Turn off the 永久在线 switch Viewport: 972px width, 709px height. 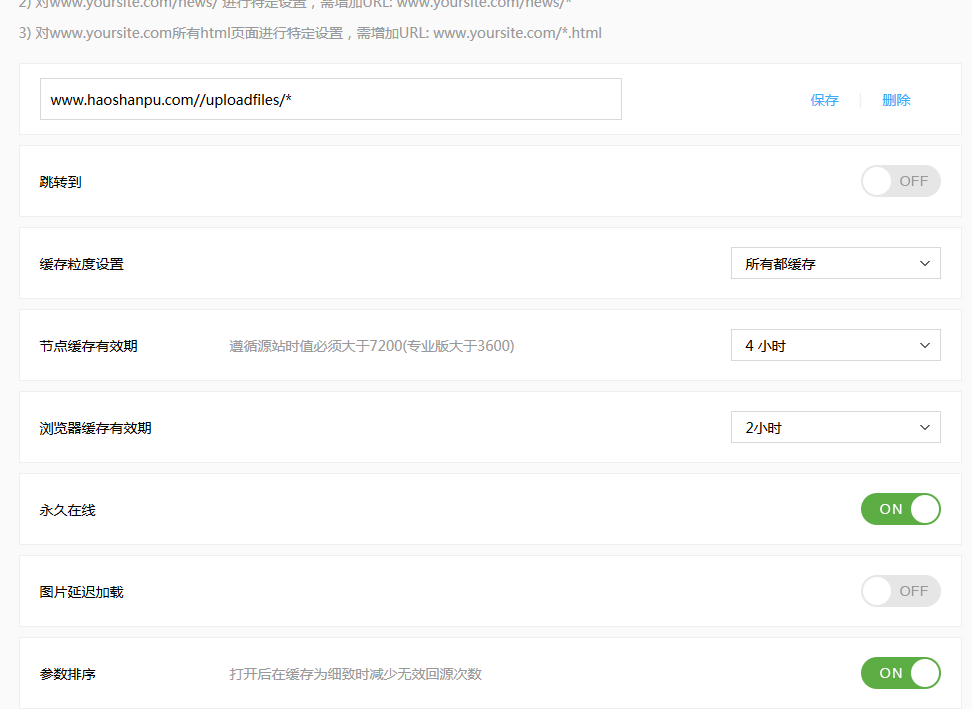click(900, 509)
